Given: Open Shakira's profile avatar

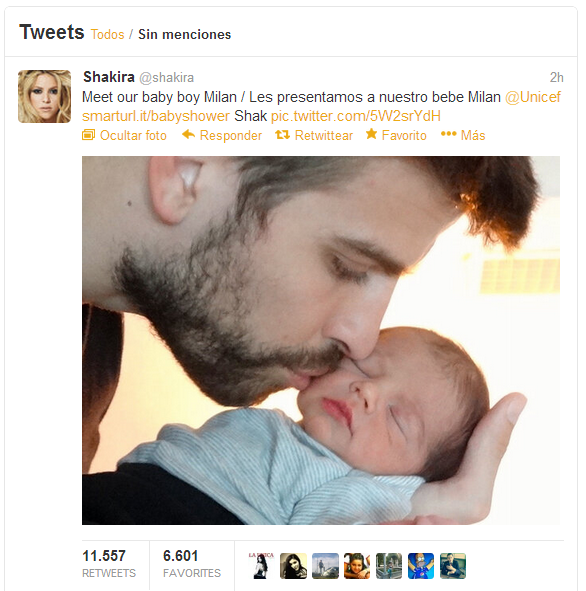Looking at the screenshot, I should click(x=44, y=96).
